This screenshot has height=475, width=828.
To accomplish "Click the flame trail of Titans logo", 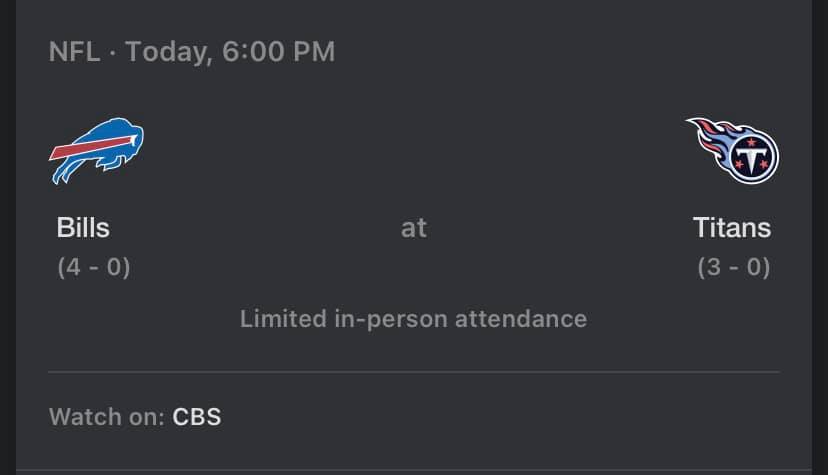I will coord(706,135).
